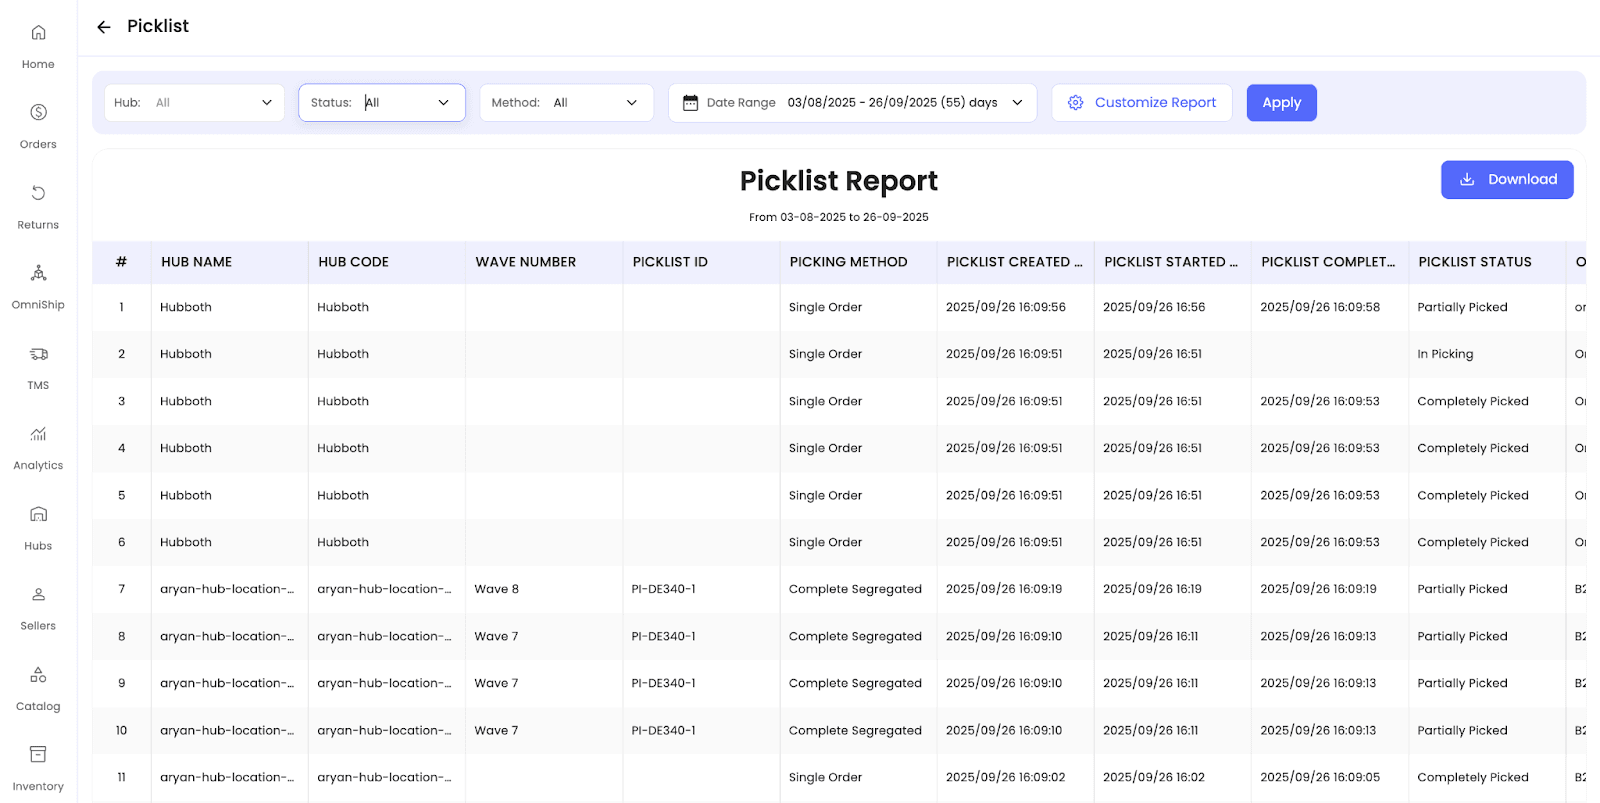Open the Home page from sidebar
The image size is (1600, 803).
tap(38, 45)
